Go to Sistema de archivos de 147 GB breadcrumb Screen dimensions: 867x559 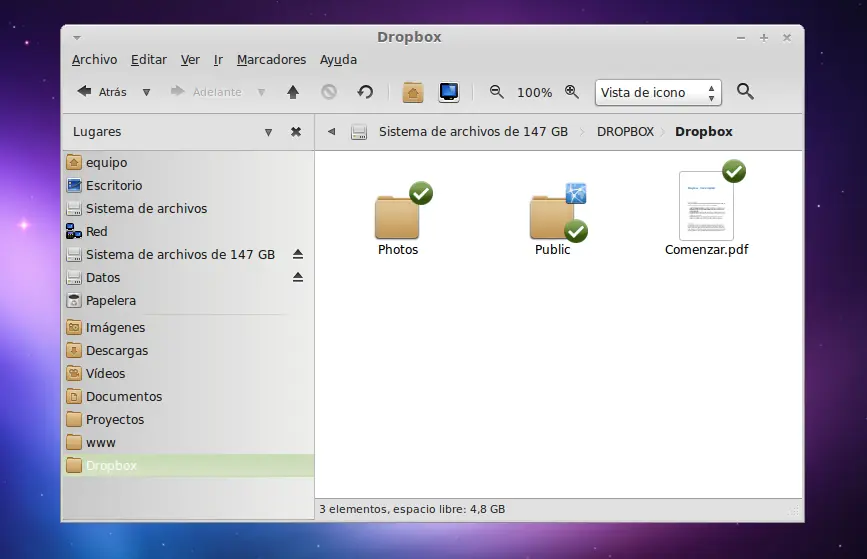point(473,132)
